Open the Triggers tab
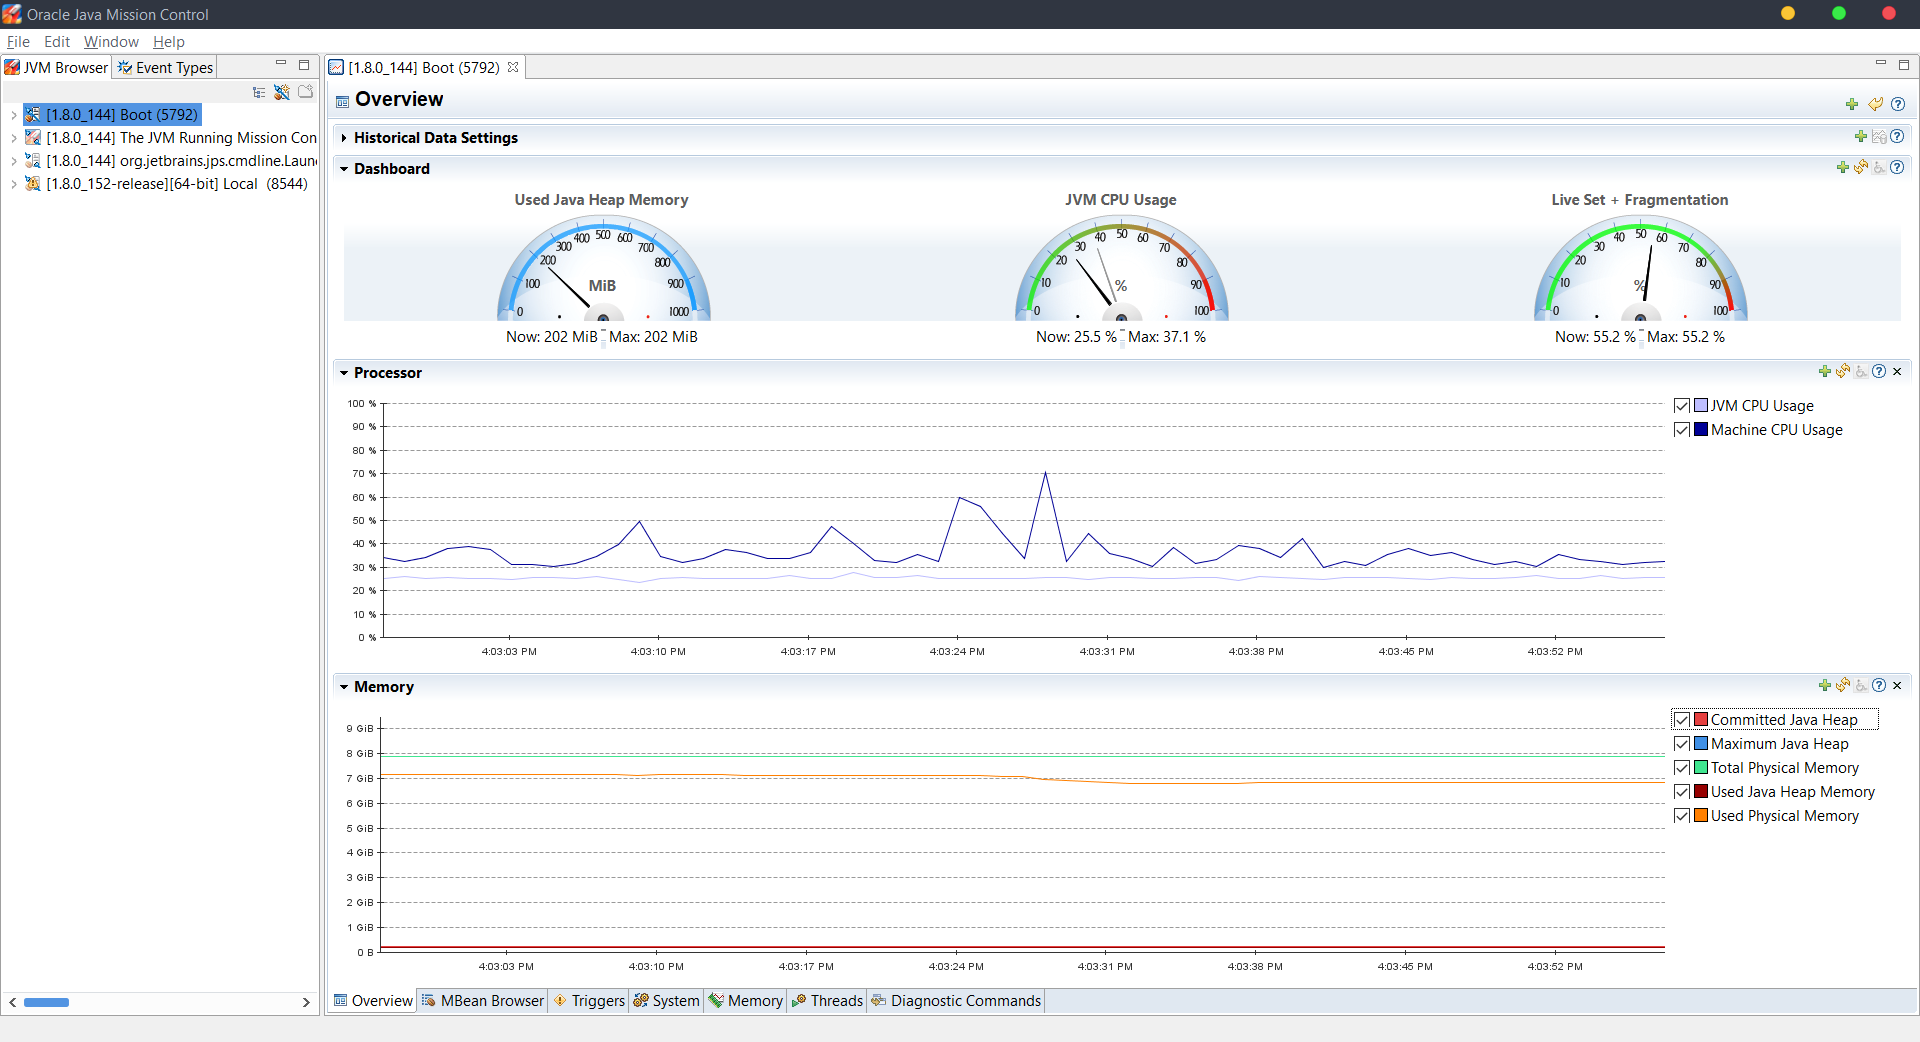Image resolution: width=1920 pixels, height=1042 pixels. point(589,1001)
